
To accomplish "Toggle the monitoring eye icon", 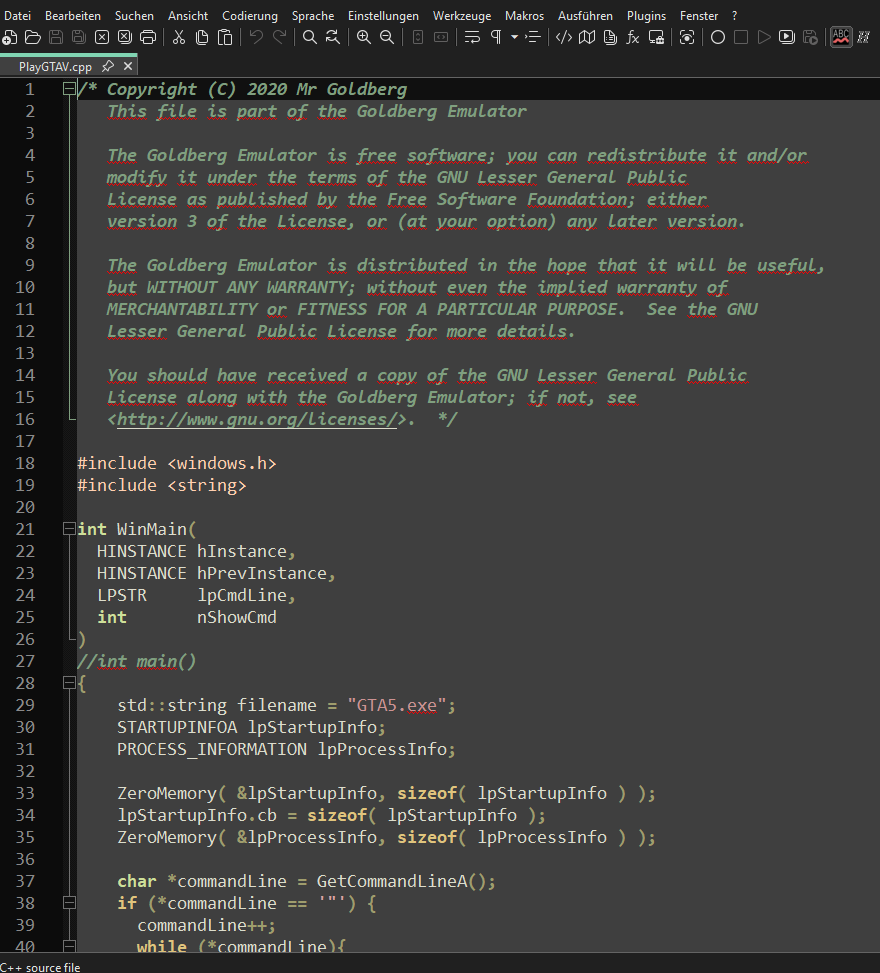I will (x=687, y=38).
